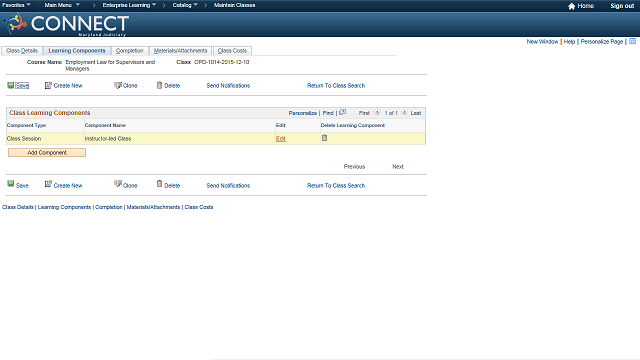Click the footer Learning Components link
This screenshot has height=360, width=640.
[x=64, y=207]
